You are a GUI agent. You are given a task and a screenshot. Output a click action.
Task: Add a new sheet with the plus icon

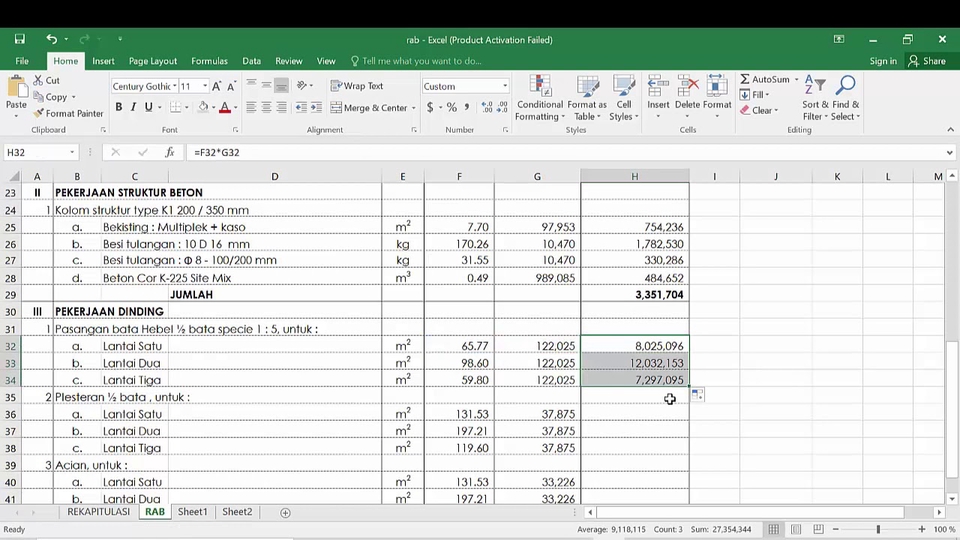pos(285,512)
